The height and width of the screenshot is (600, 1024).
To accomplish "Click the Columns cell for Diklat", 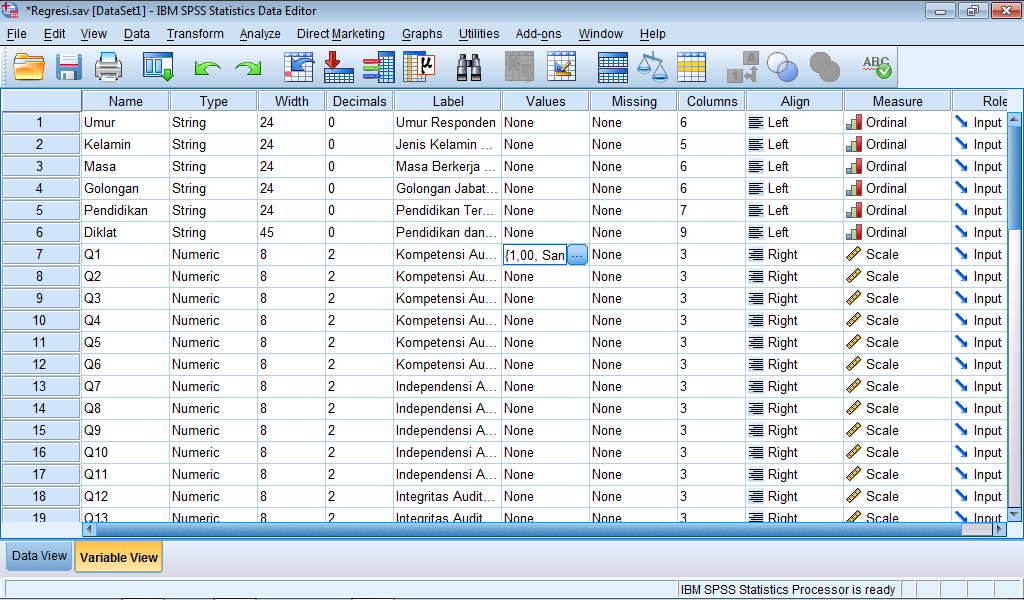I will [x=712, y=232].
